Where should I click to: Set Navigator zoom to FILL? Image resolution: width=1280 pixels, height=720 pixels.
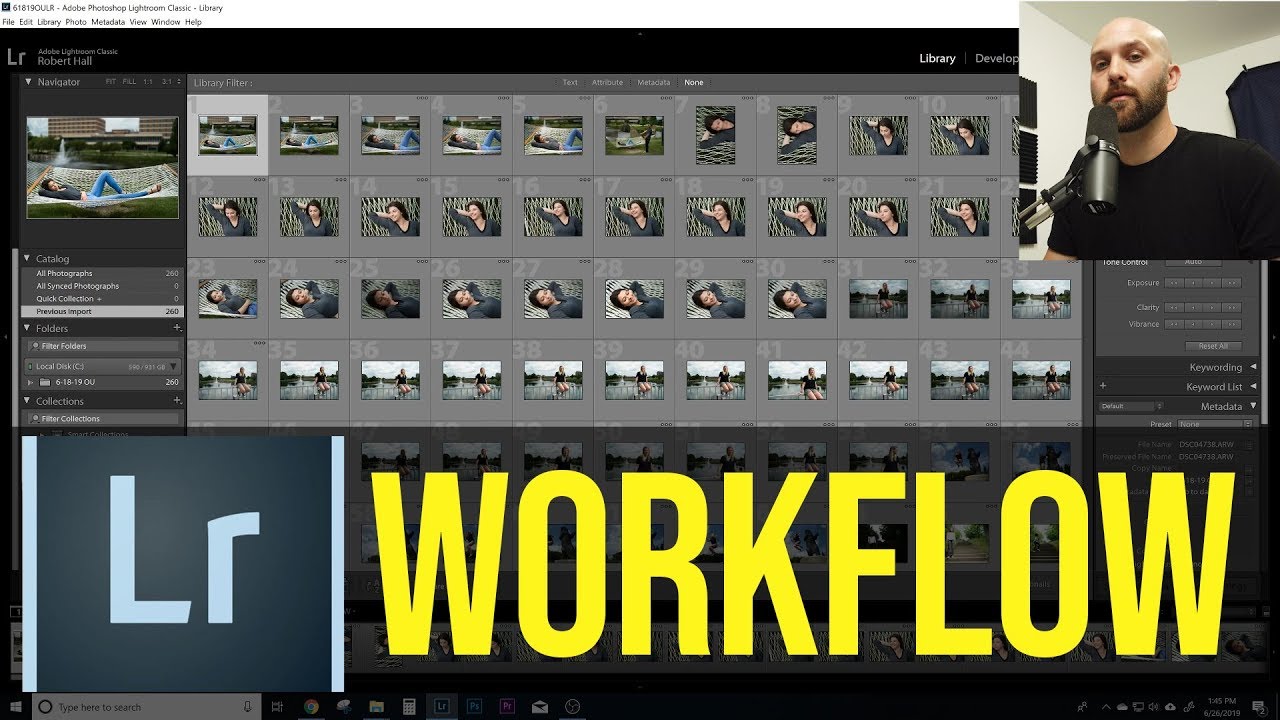pyautogui.click(x=129, y=82)
